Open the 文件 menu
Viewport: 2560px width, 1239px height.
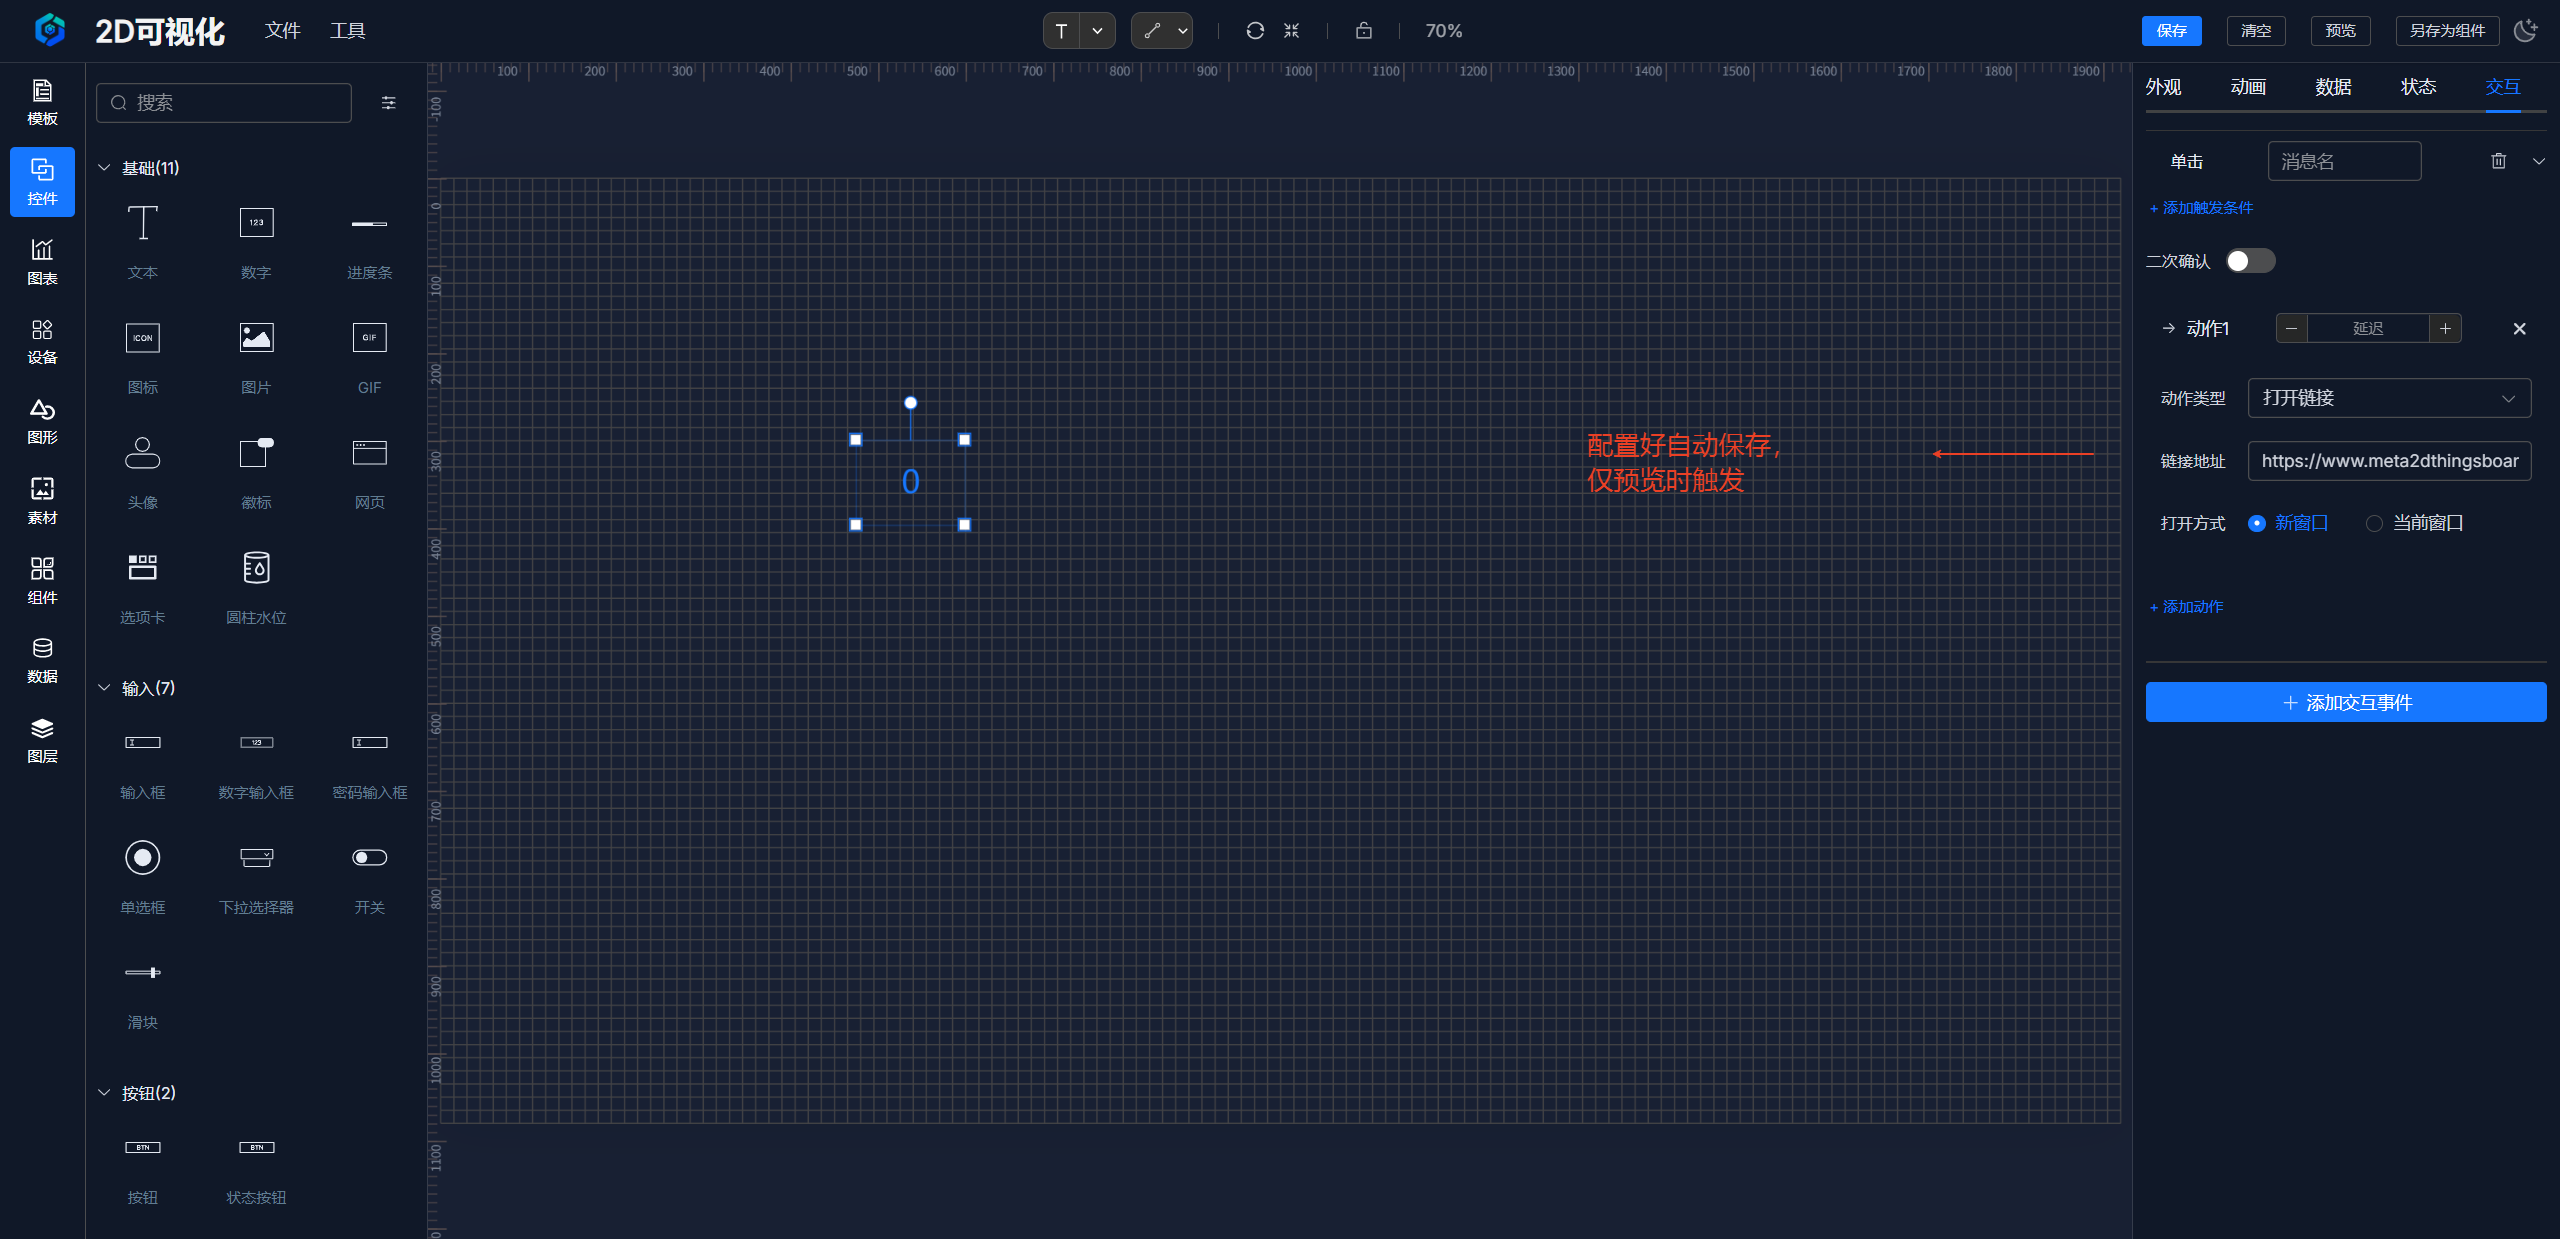pyautogui.click(x=282, y=31)
